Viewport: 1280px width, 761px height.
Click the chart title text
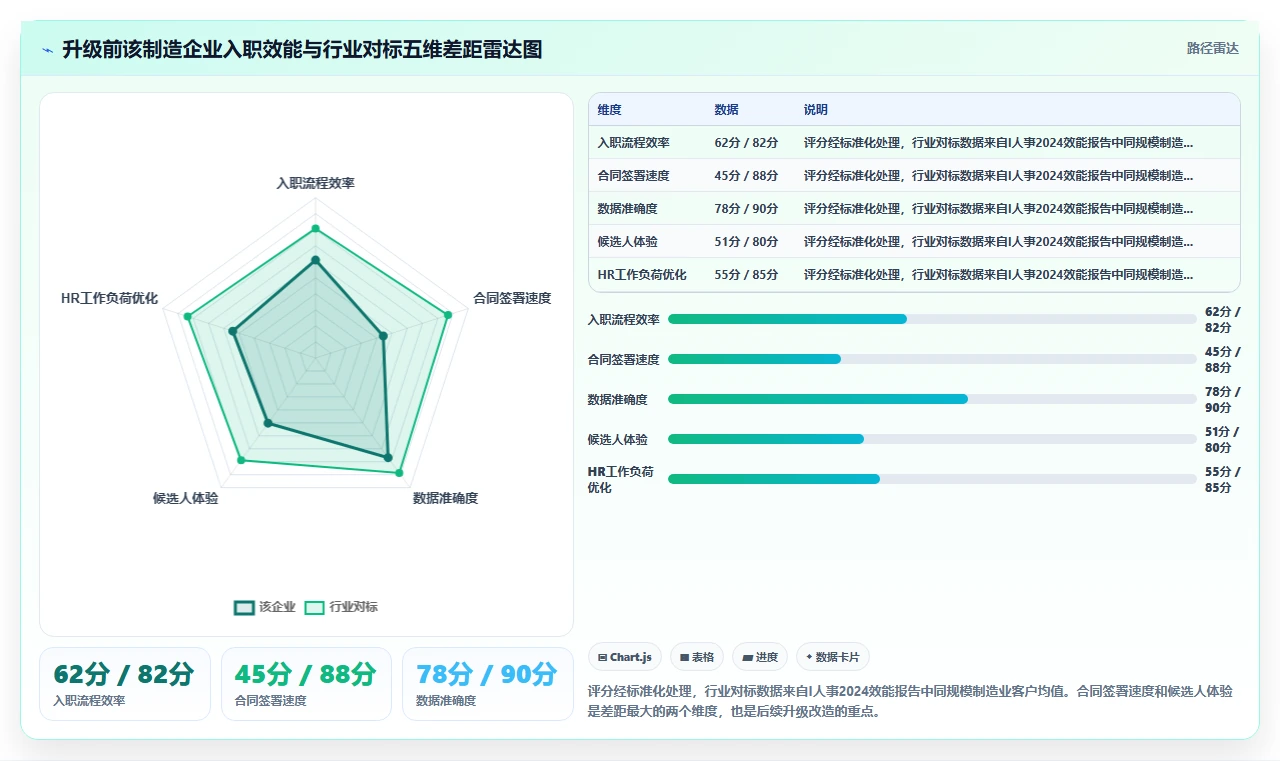tap(302, 49)
